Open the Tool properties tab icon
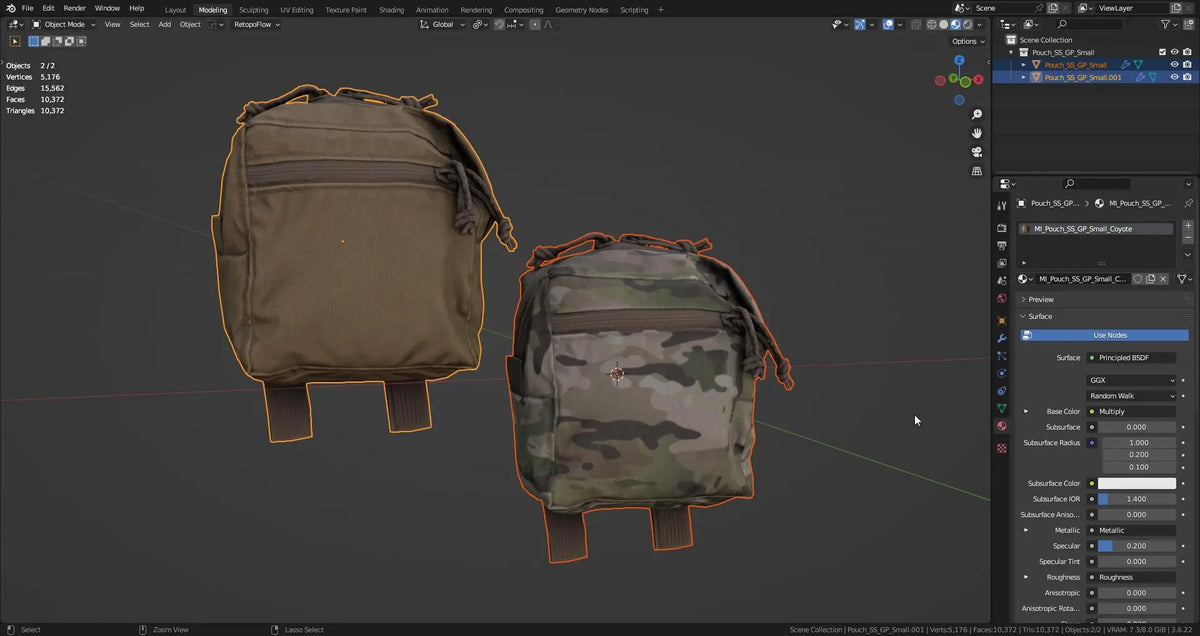 click(x=1001, y=206)
